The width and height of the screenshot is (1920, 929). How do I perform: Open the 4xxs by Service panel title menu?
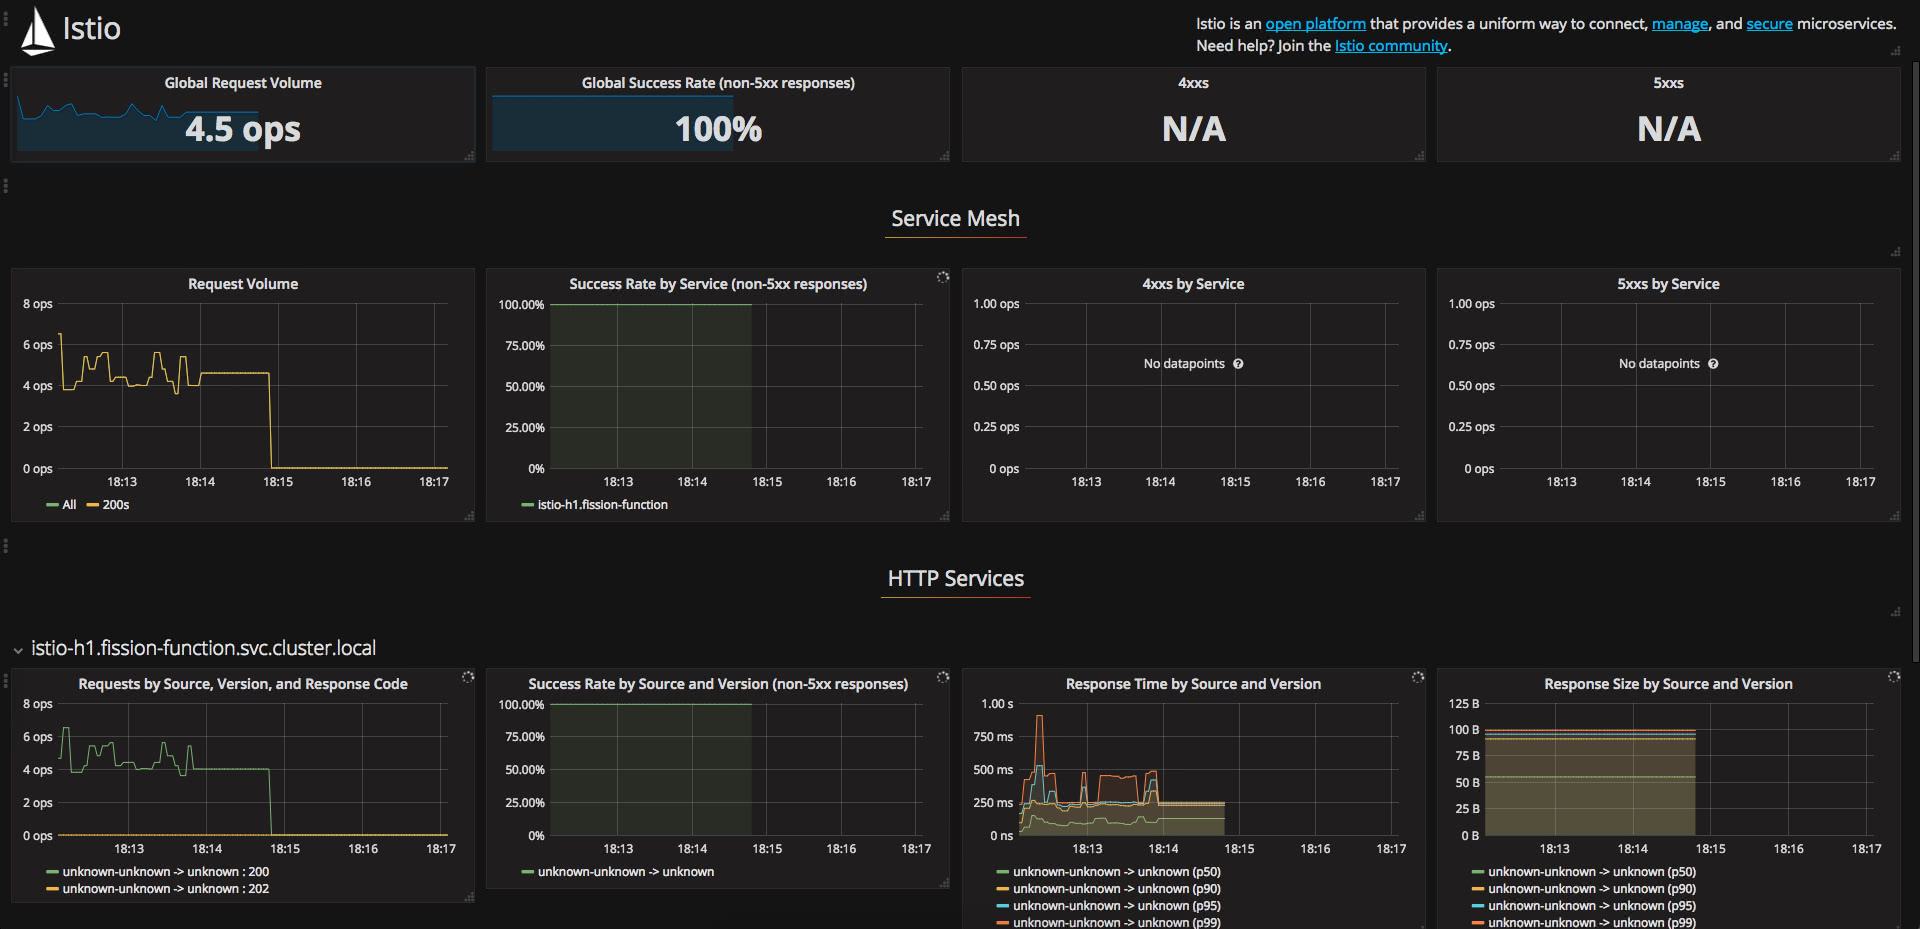pyautogui.click(x=1193, y=284)
